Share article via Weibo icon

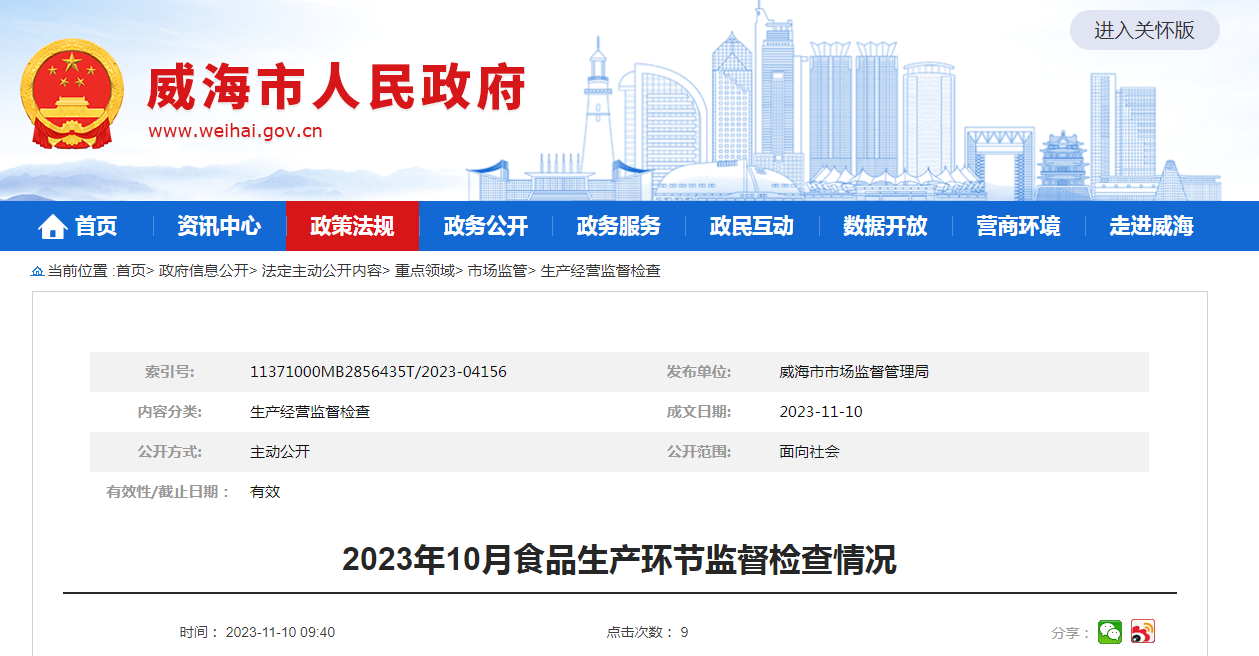1142,632
